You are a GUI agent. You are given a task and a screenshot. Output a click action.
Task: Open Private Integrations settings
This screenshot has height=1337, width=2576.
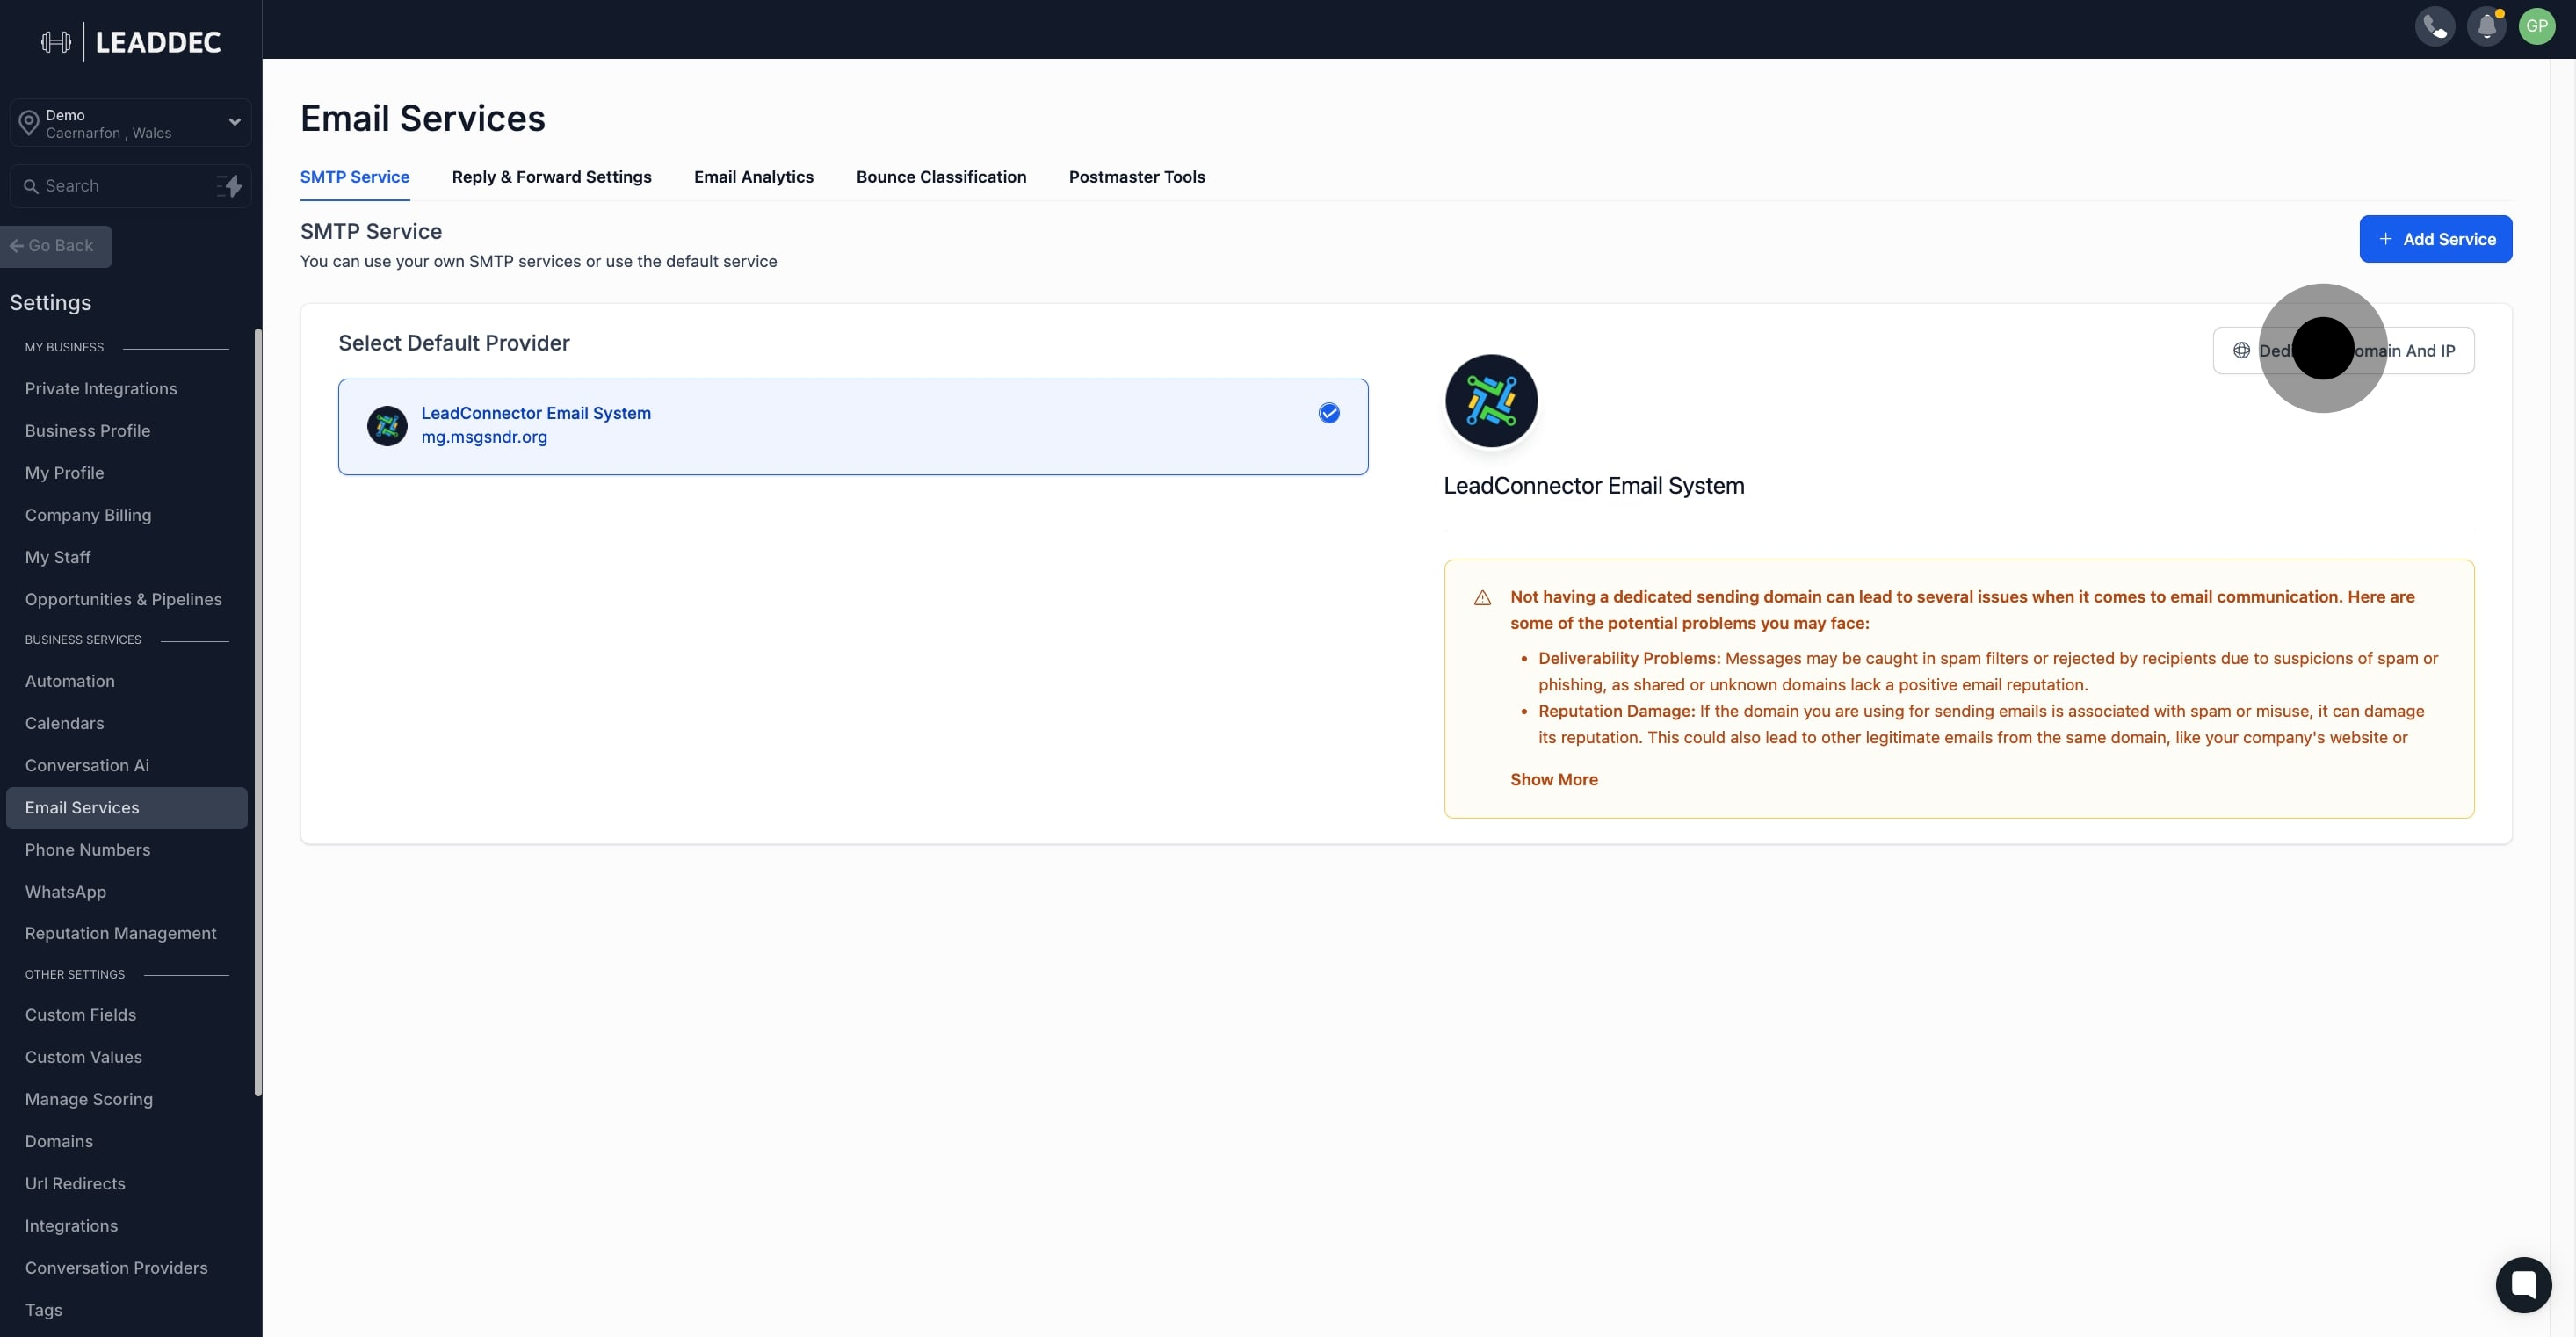[x=101, y=389]
